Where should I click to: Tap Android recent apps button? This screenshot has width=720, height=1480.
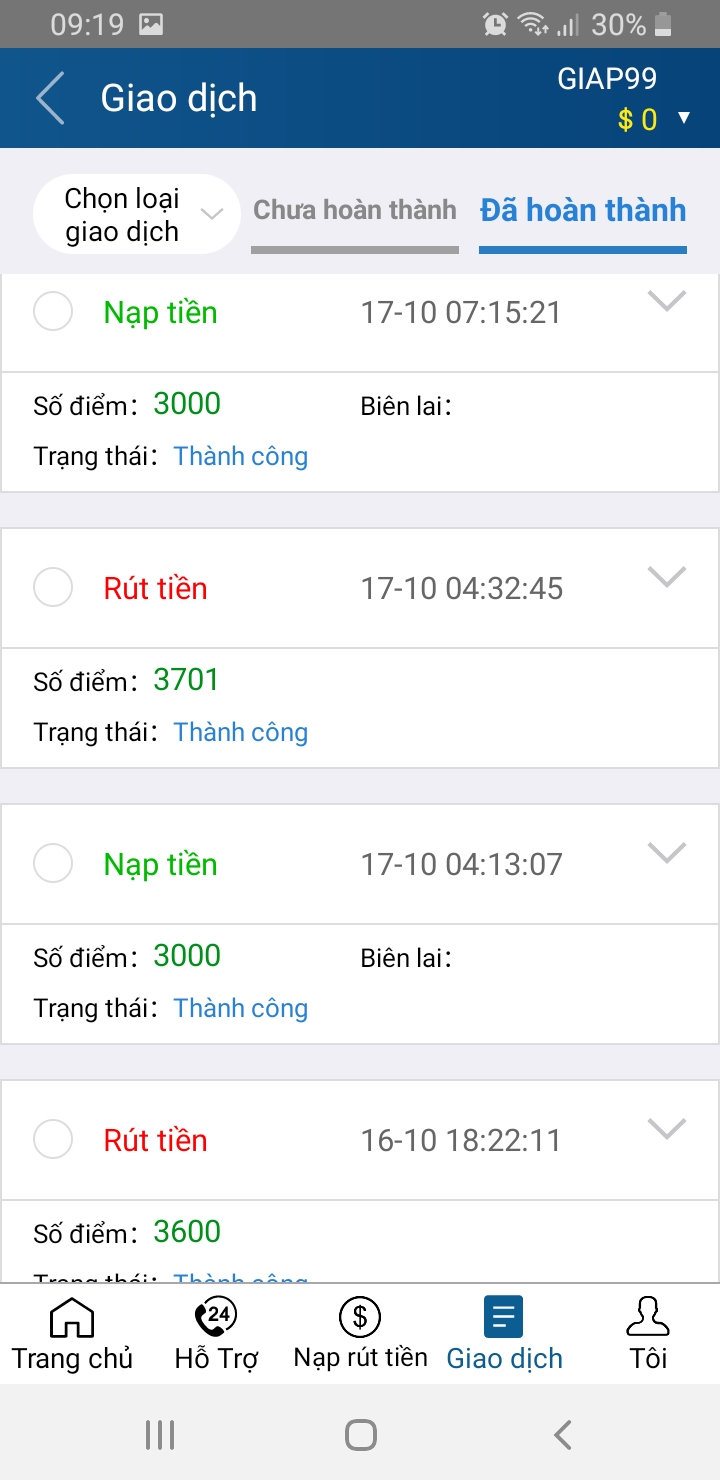[x=160, y=1435]
